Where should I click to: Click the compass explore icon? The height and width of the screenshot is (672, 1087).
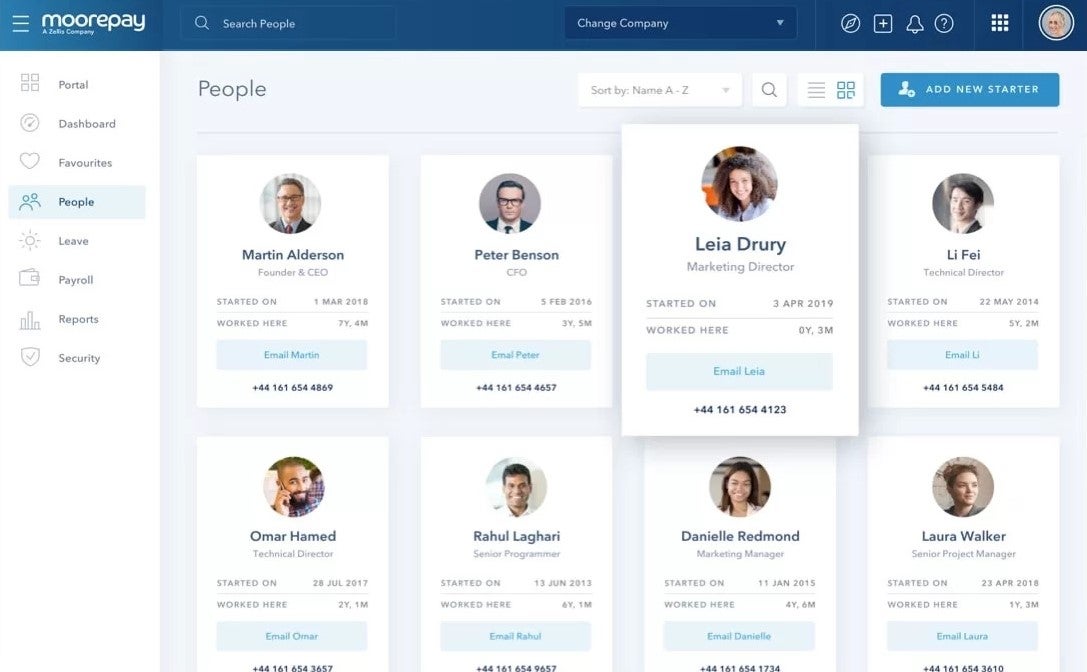[x=850, y=24]
